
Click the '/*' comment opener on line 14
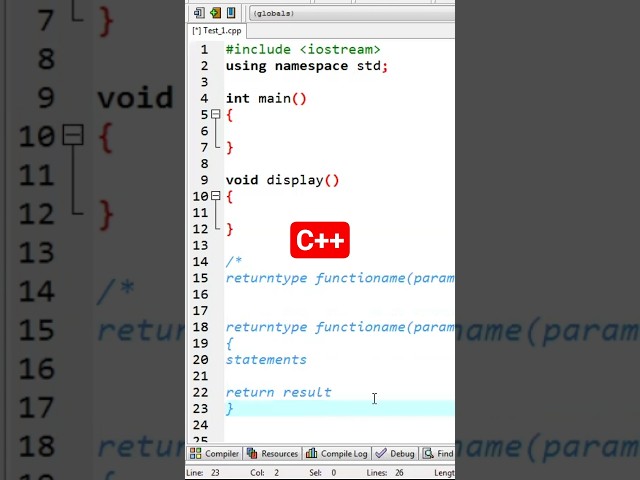click(x=234, y=261)
